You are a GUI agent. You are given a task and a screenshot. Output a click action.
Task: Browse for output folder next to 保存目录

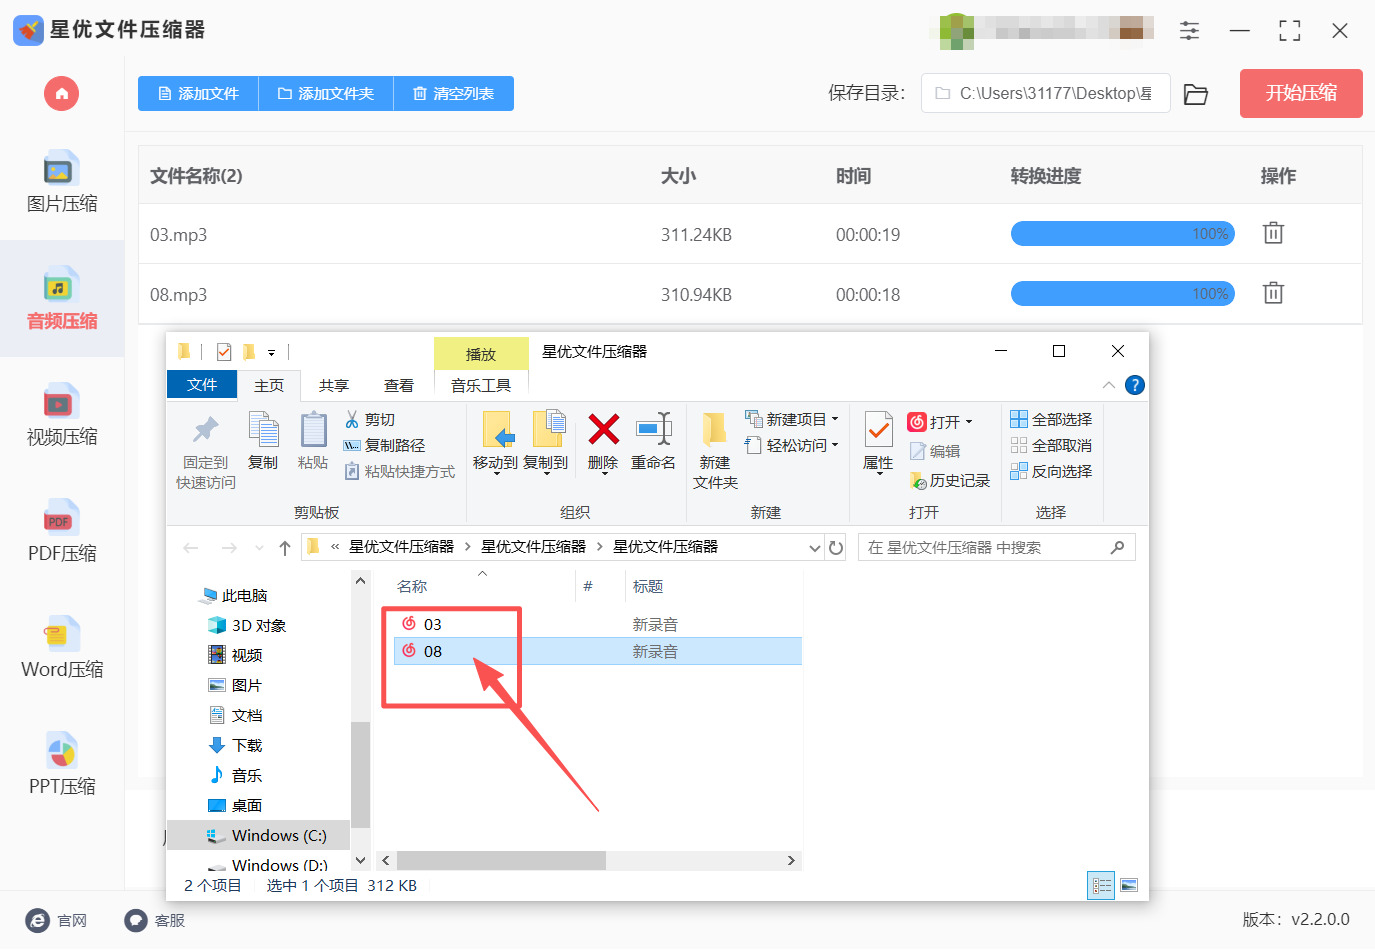click(1196, 94)
